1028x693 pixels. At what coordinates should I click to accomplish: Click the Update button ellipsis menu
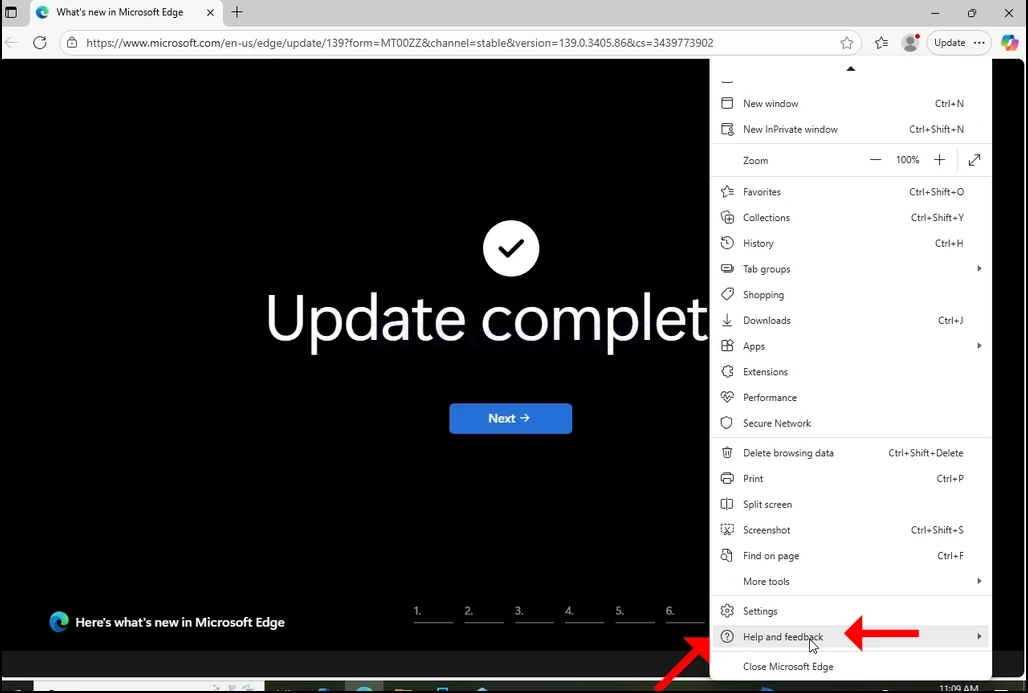click(x=979, y=43)
